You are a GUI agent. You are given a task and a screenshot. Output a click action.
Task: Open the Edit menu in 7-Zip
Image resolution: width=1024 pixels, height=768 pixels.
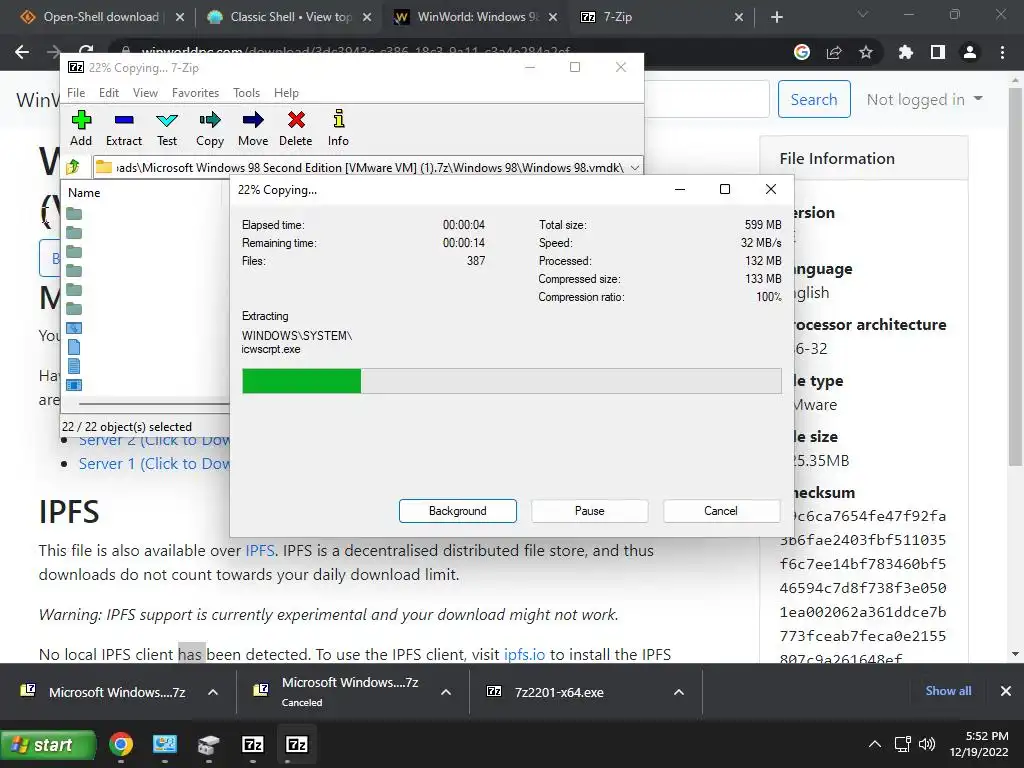(108, 93)
